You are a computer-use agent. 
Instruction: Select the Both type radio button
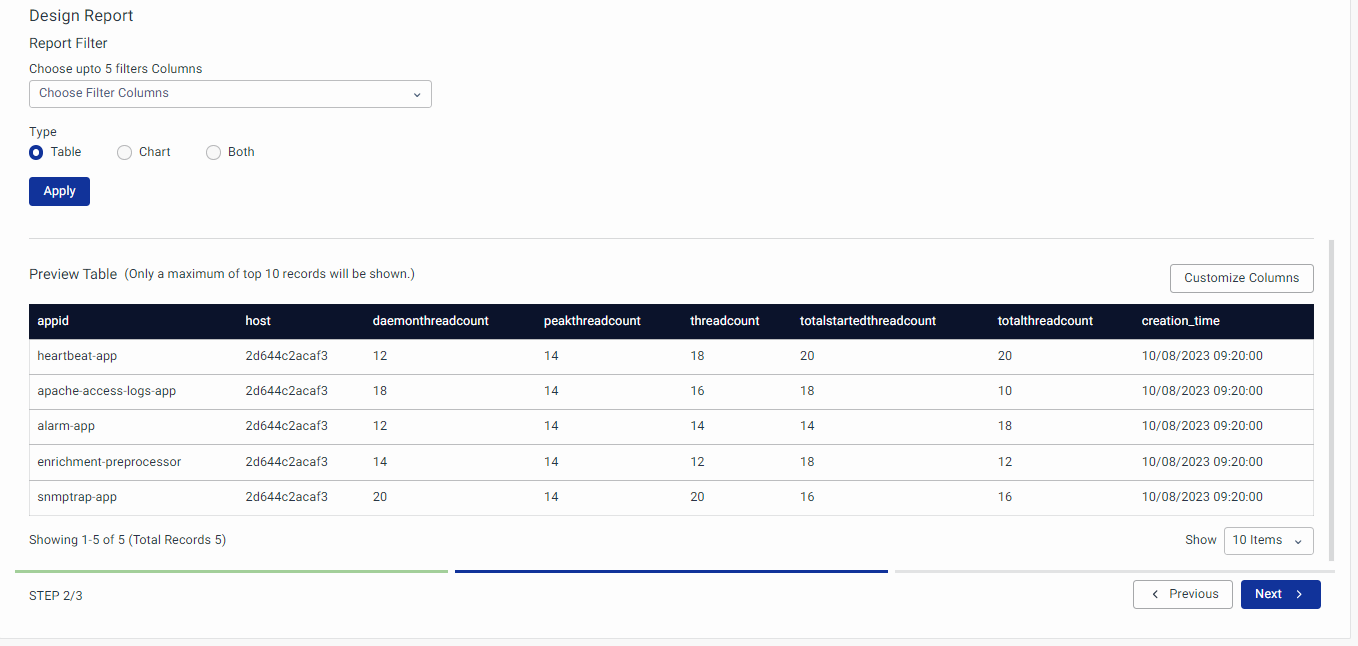213,153
